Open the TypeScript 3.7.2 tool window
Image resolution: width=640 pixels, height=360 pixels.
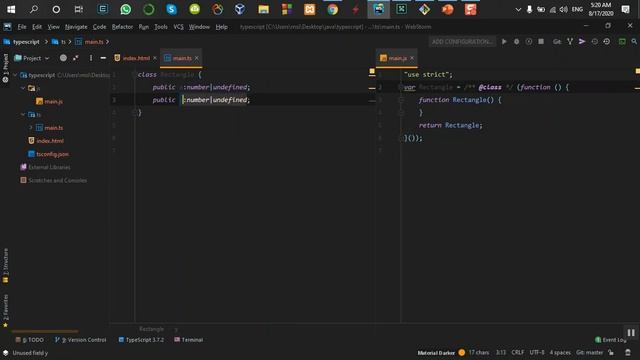(x=141, y=340)
